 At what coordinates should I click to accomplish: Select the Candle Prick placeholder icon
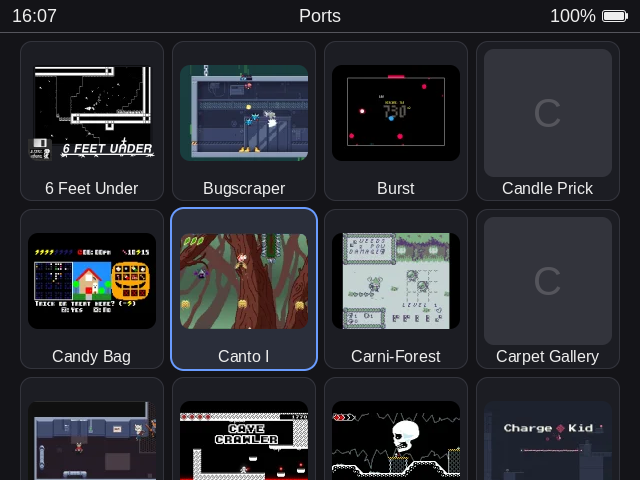click(548, 113)
